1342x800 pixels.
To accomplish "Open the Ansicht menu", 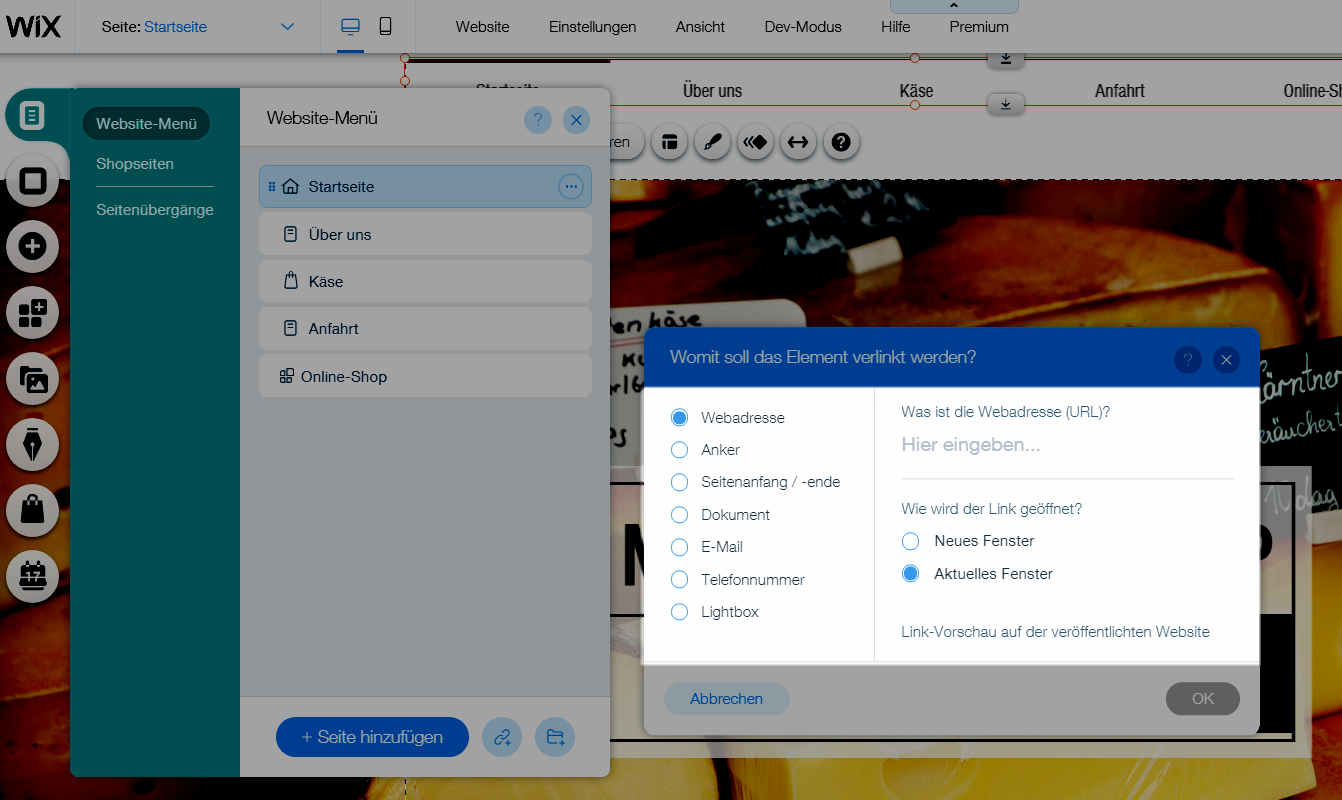I will click(700, 27).
